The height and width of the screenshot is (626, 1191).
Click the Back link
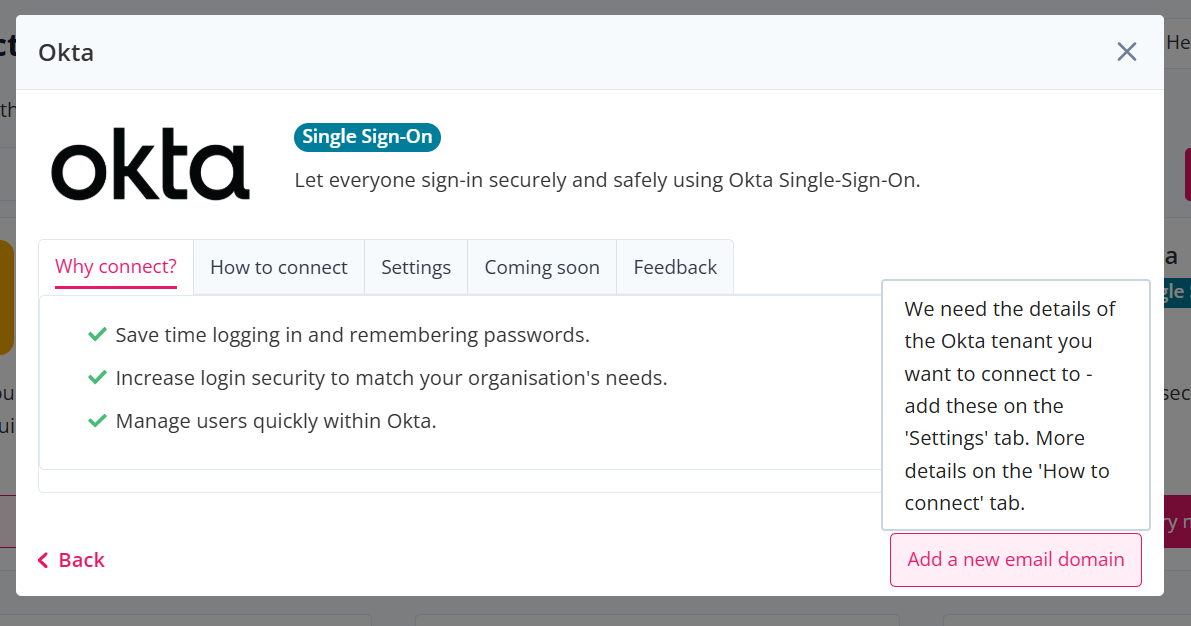[x=71, y=561]
